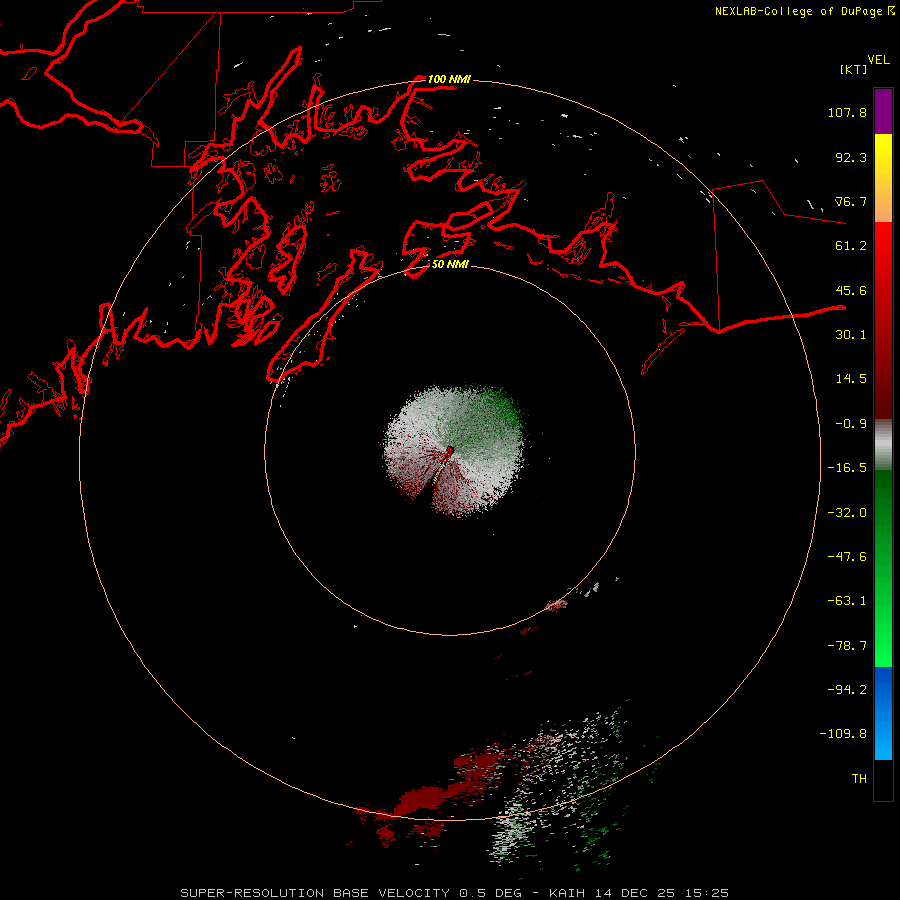Click the -47.6 velocity scale value
This screenshot has width=900, height=900.
tap(847, 557)
